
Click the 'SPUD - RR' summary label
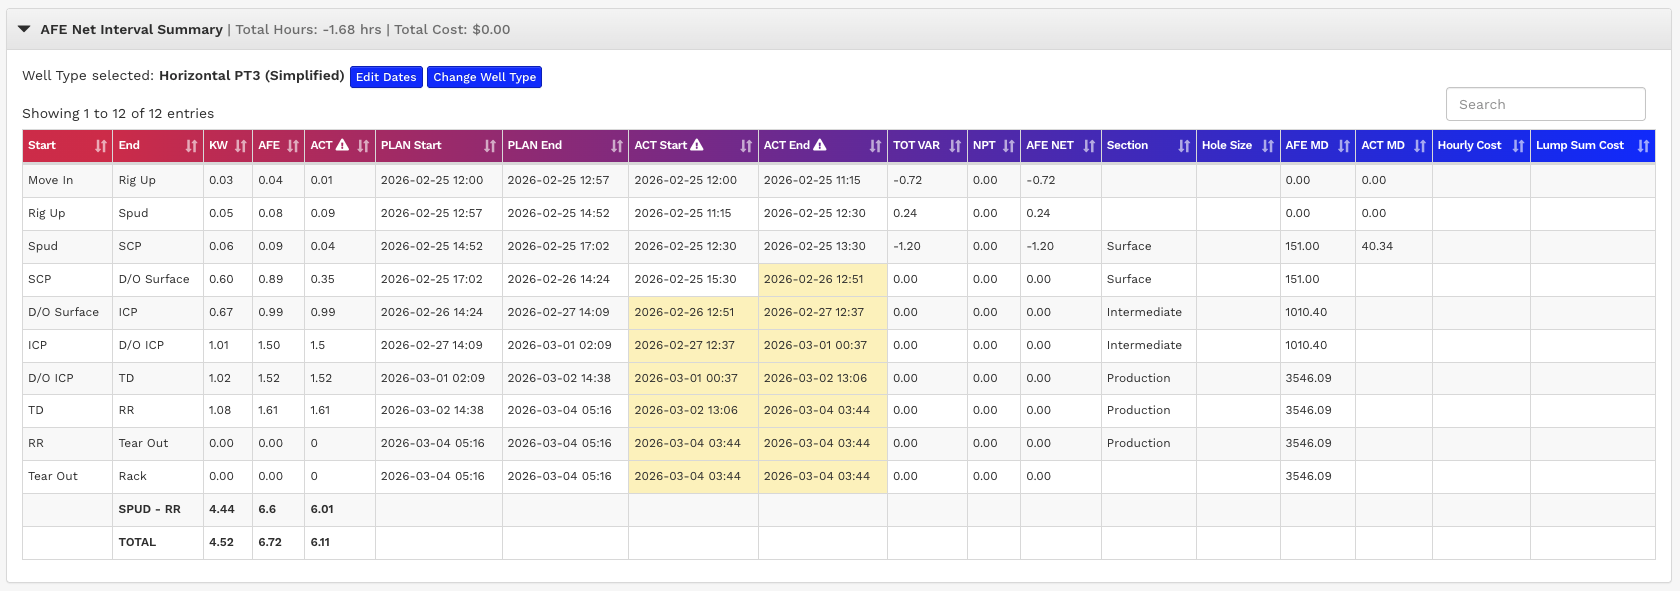click(150, 509)
